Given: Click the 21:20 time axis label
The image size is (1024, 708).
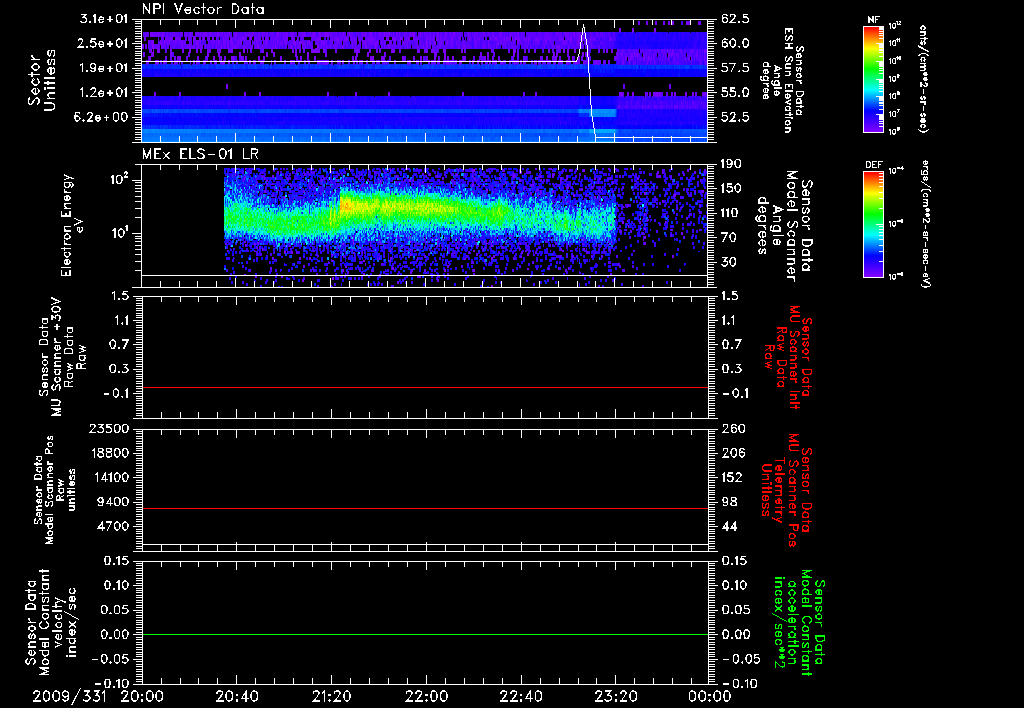Looking at the screenshot, I should [331, 696].
